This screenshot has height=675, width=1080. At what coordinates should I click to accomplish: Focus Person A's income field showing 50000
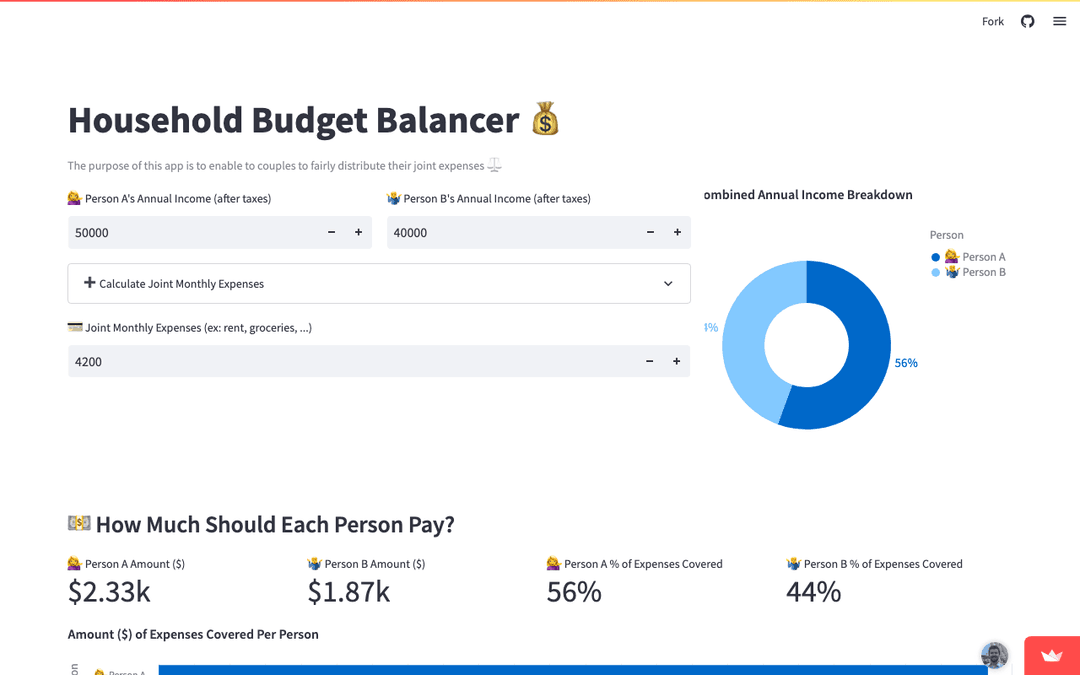pyautogui.click(x=194, y=232)
